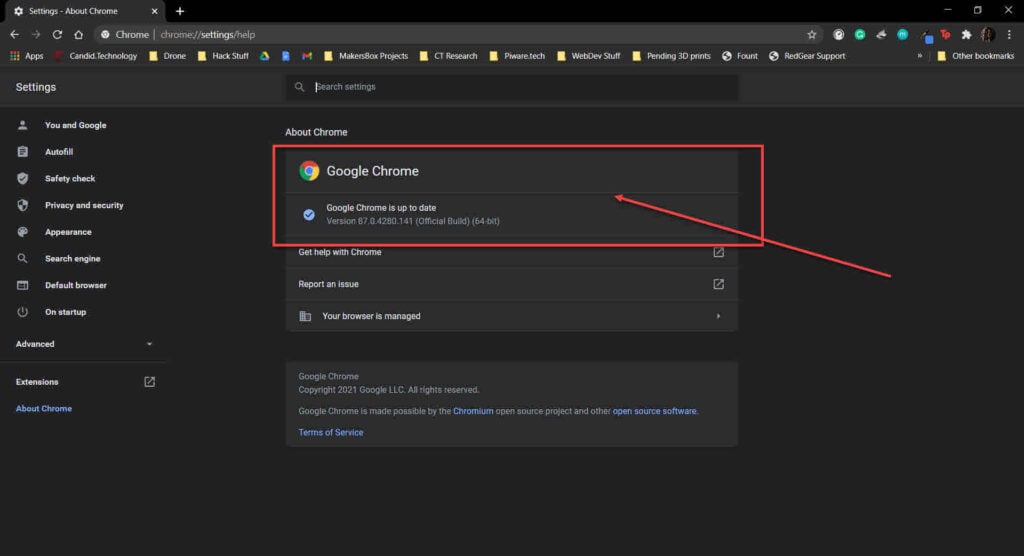Click the green Grammarly extension icon

tap(860, 35)
